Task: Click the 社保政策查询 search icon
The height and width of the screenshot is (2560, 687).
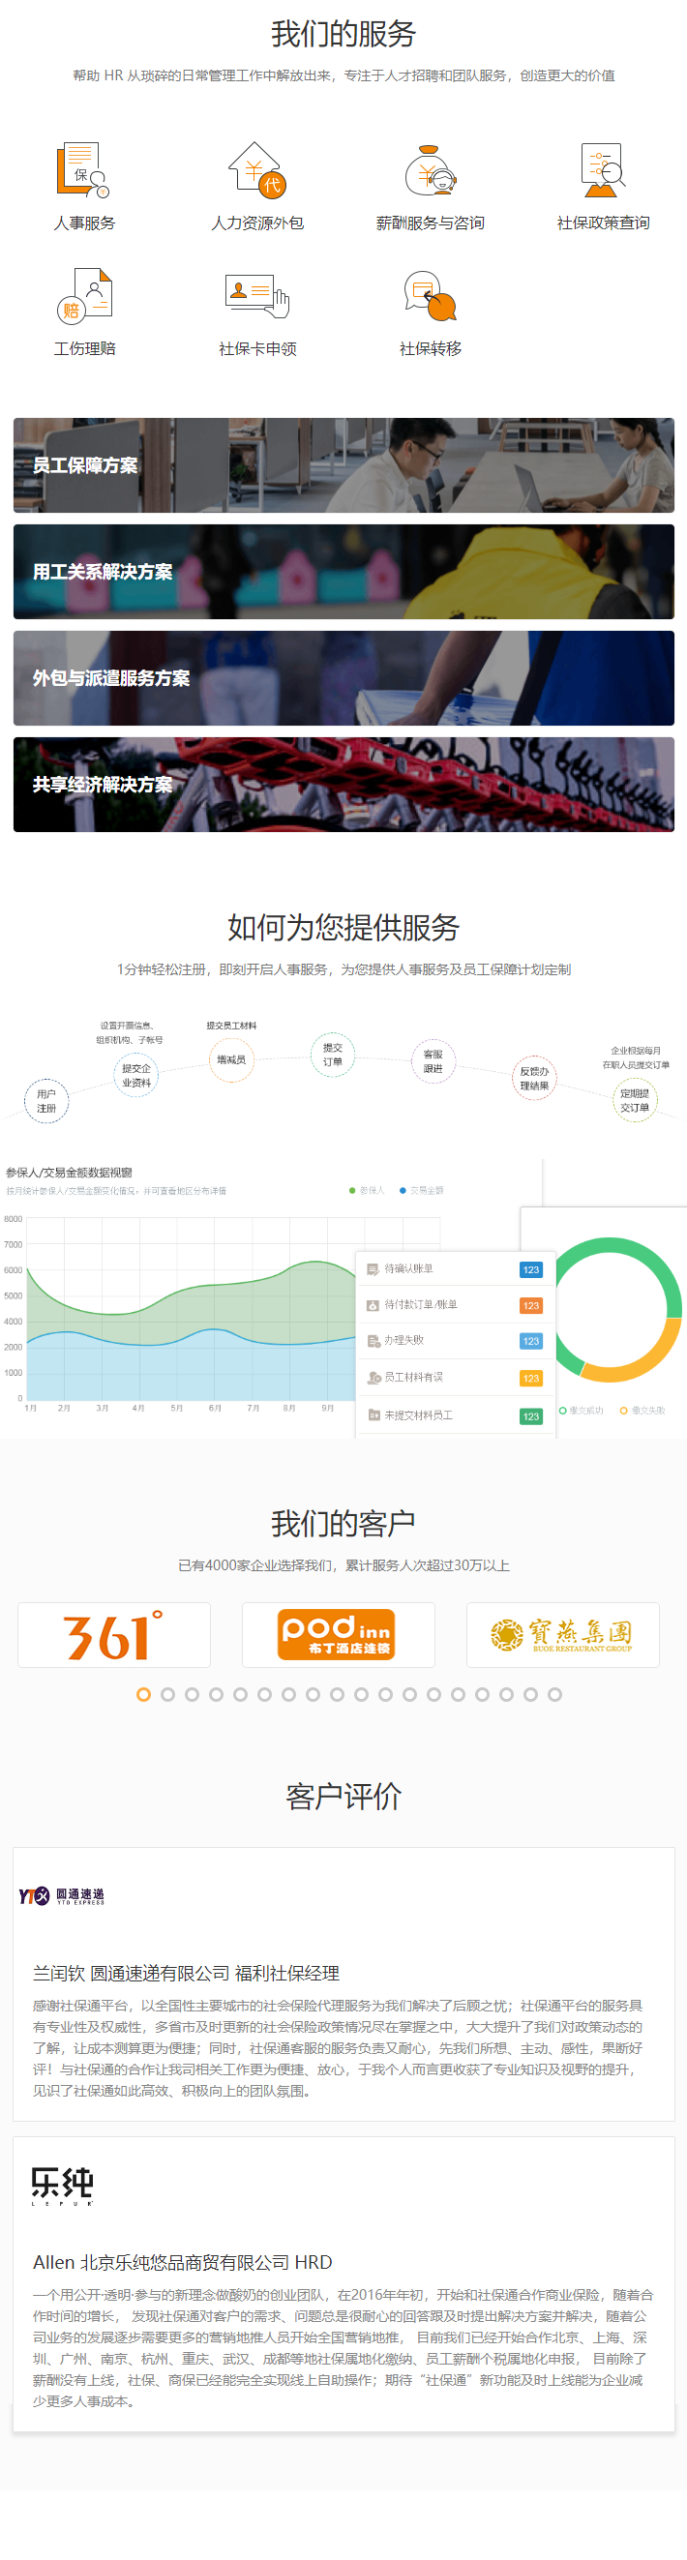Action: [x=603, y=170]
